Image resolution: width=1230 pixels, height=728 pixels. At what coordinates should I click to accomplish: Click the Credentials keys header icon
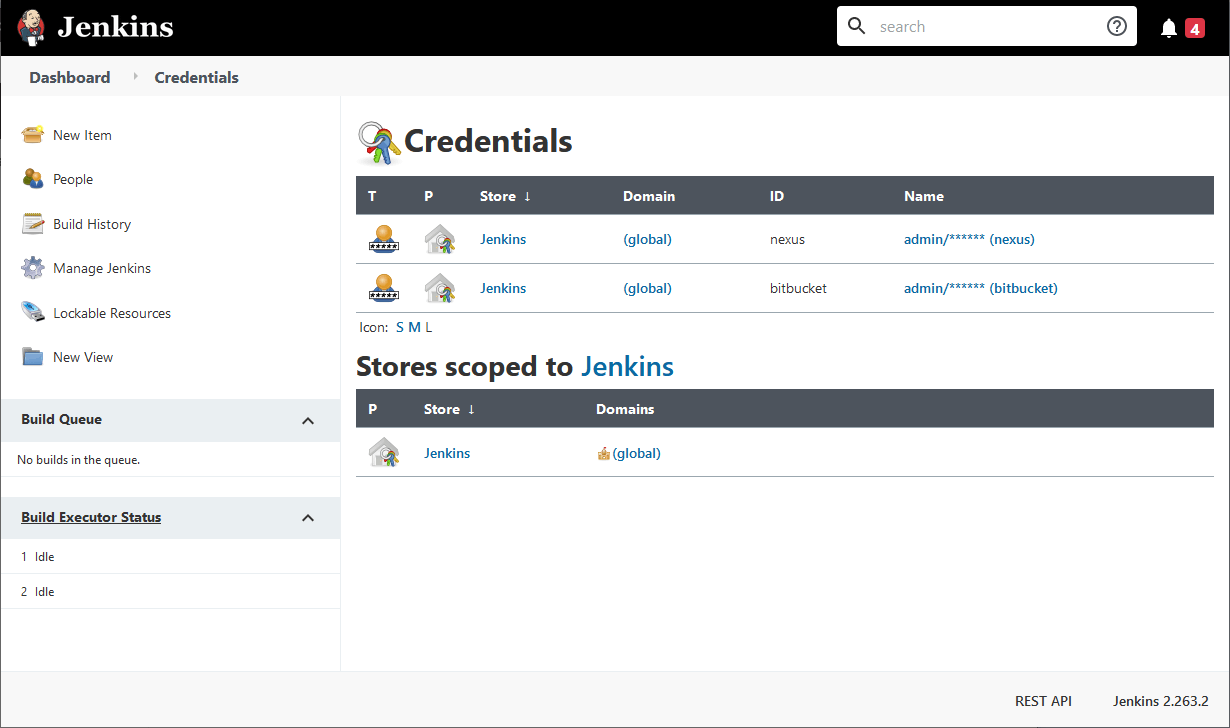pyautogui.click(x=380, y=143)
